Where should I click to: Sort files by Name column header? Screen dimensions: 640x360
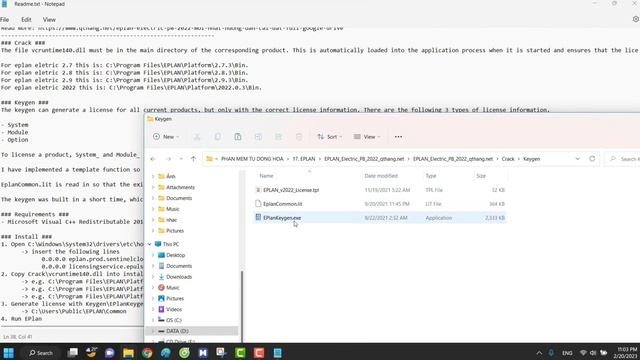(267, 176)
